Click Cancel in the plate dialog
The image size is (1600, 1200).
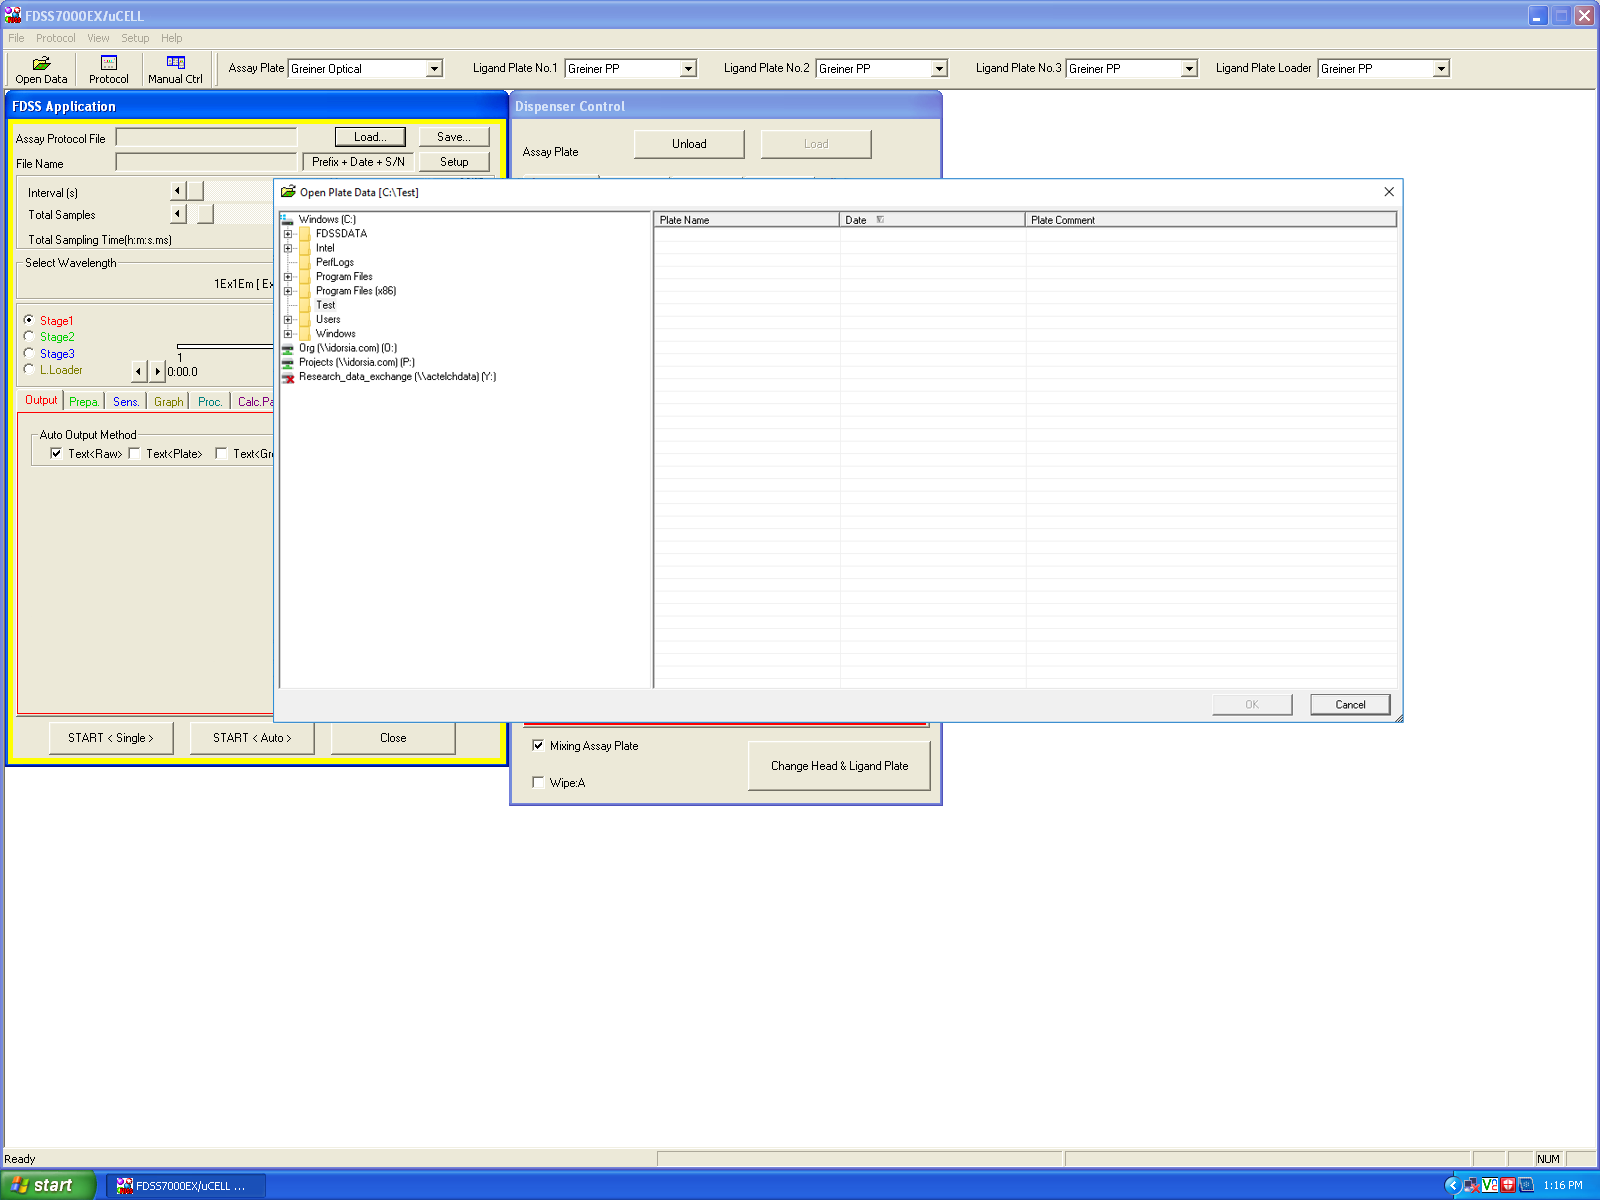(1349, 705)
